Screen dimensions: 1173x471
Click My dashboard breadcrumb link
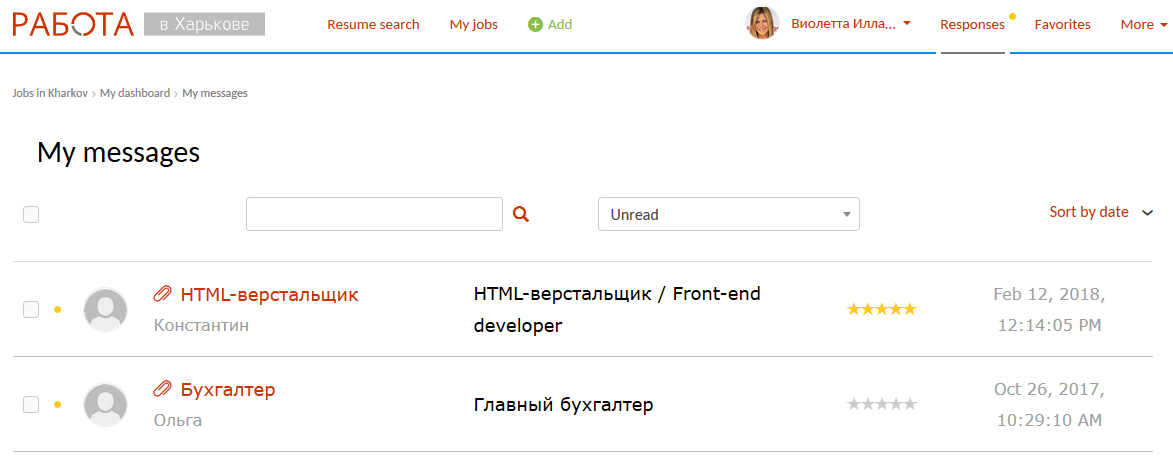pos(135,93)
